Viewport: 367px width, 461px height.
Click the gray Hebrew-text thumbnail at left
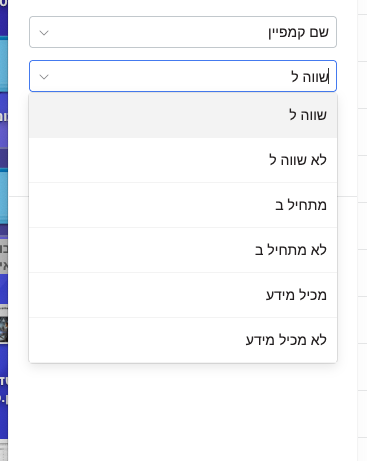[4, 257]
